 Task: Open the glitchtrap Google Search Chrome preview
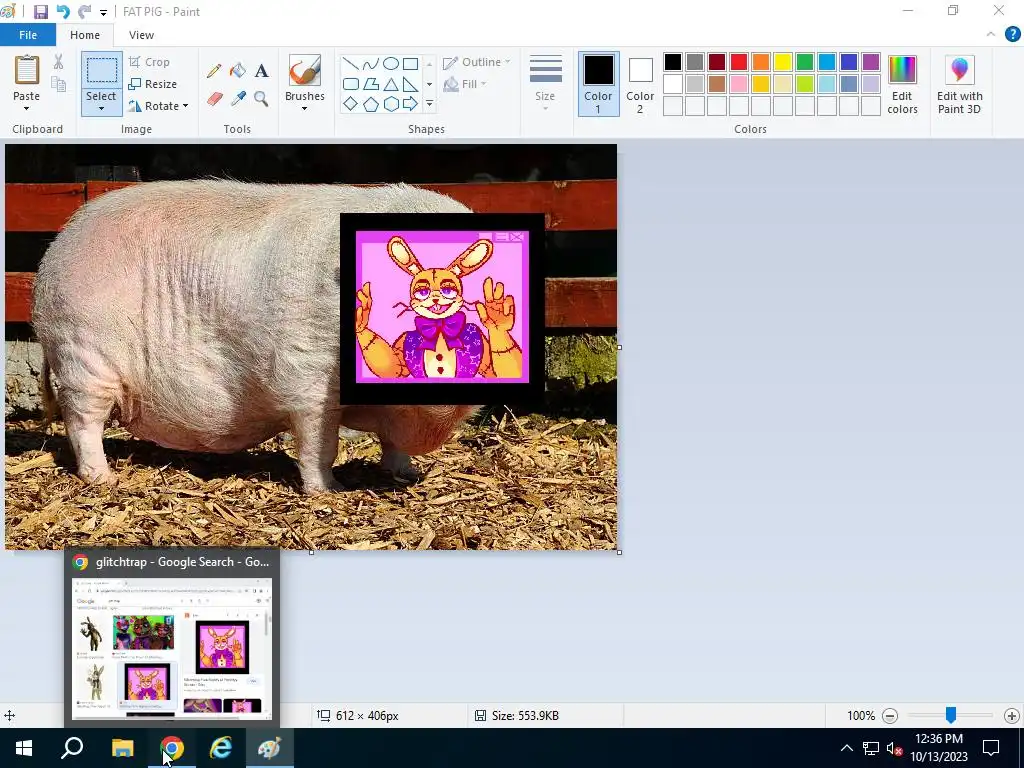172,637
